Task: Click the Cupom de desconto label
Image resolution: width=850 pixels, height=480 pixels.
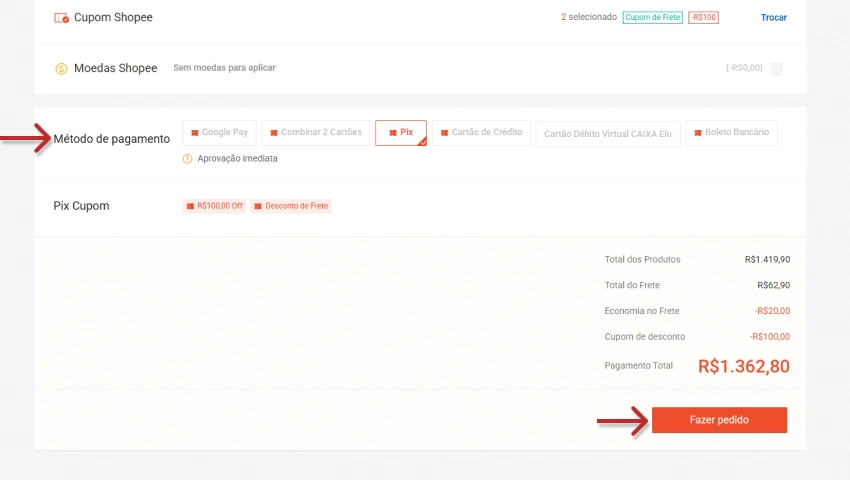Action: click(x=645, y=337)
